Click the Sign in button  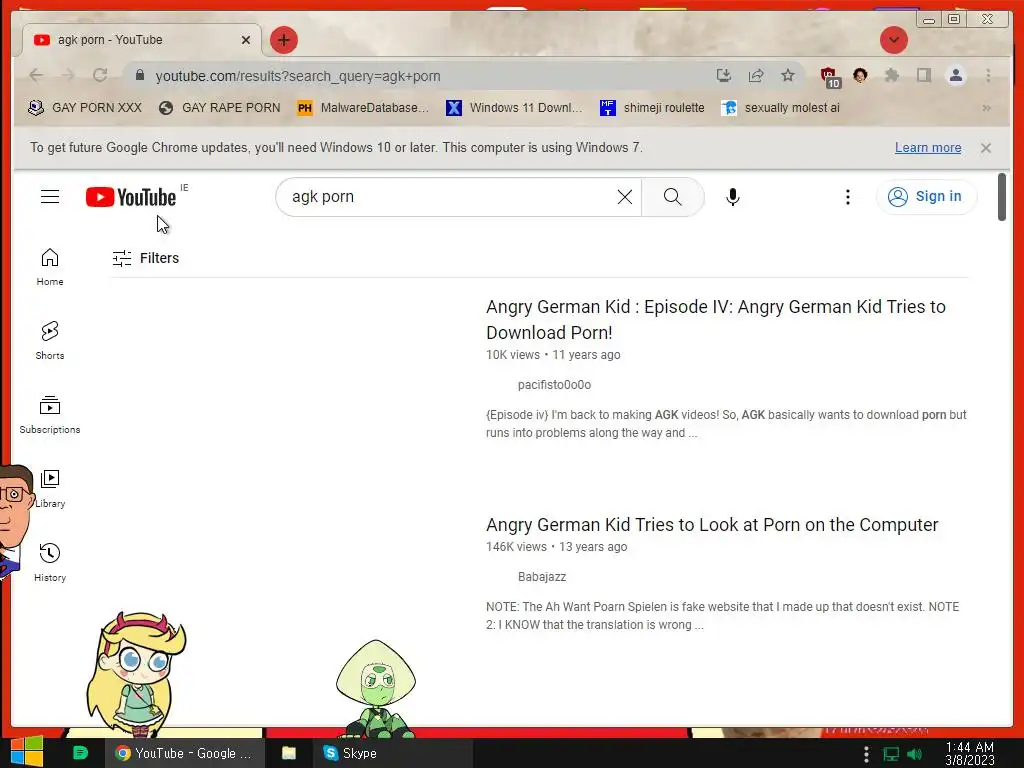pos(926,197)
